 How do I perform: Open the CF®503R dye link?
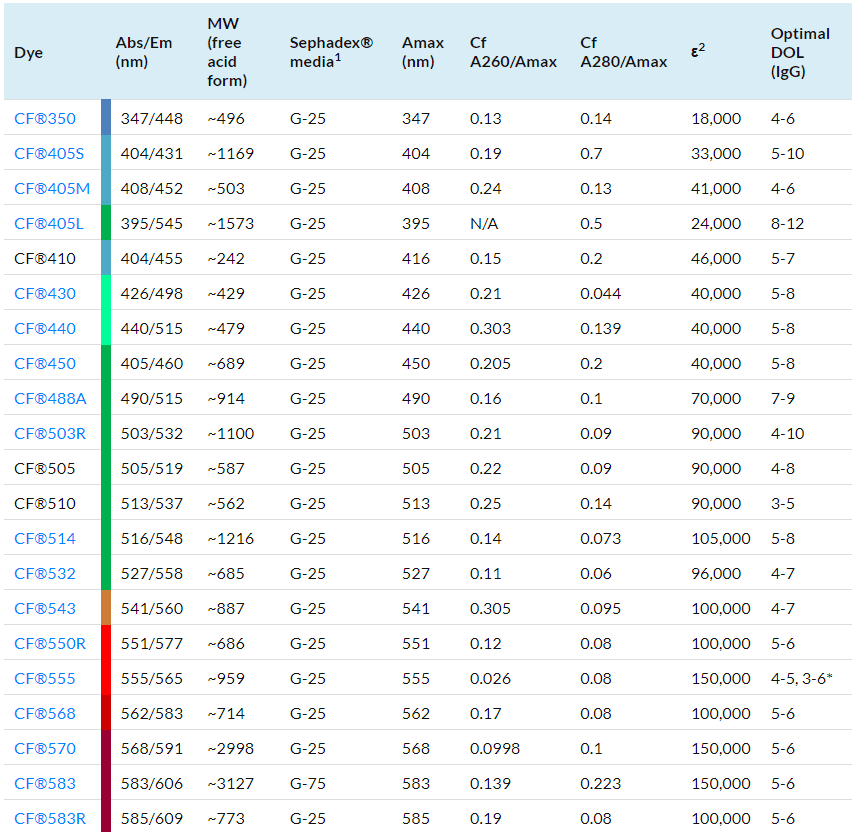(50, 433)
